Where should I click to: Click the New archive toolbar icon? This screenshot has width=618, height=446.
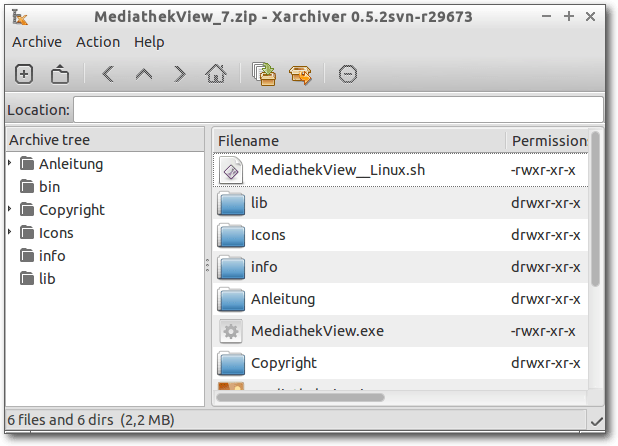(x=24, y=74)
